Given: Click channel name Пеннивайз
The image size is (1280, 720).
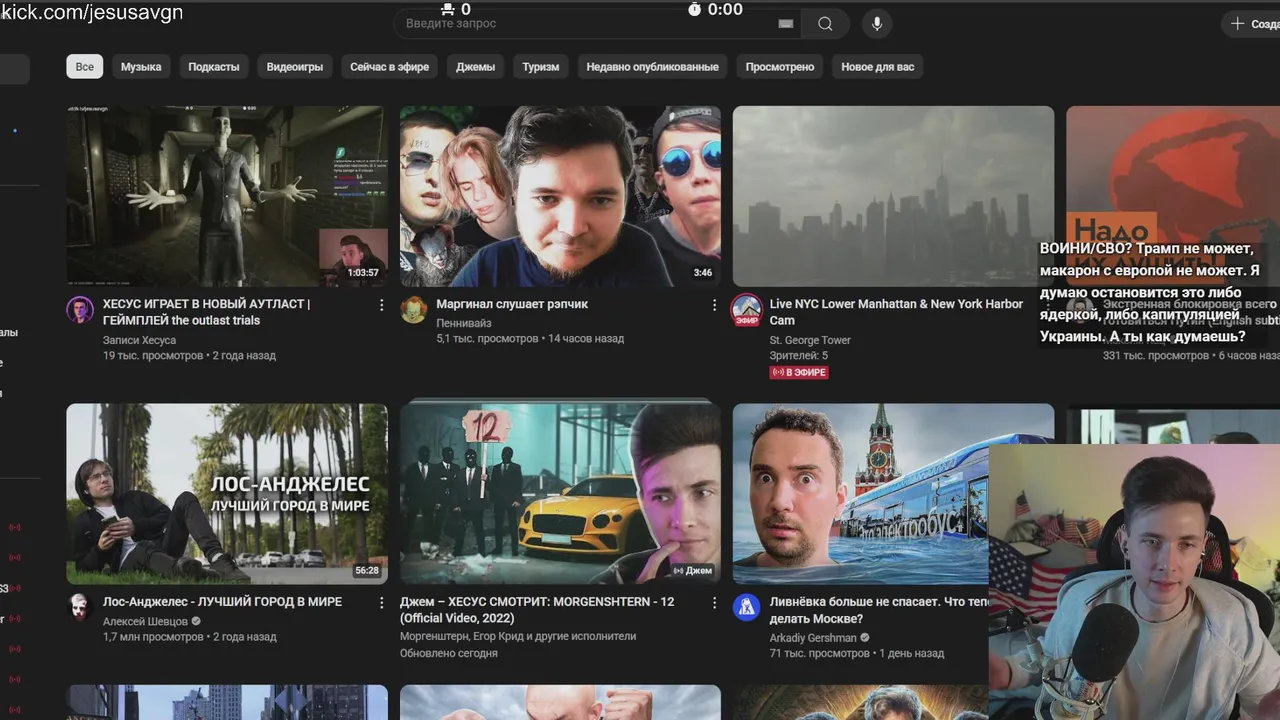Looking at the screenshot, I should tap(464, 323).
